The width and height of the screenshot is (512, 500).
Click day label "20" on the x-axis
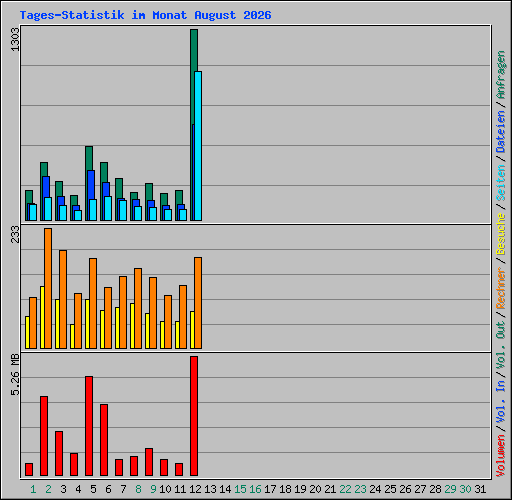tap(315, 489)
